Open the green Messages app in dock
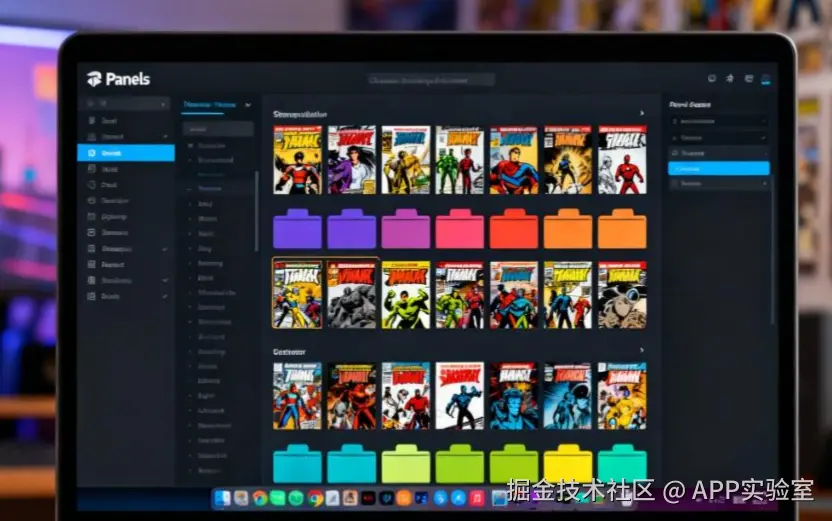The height and width of the screenshot is (521, 832). click(x=278, y=498)
